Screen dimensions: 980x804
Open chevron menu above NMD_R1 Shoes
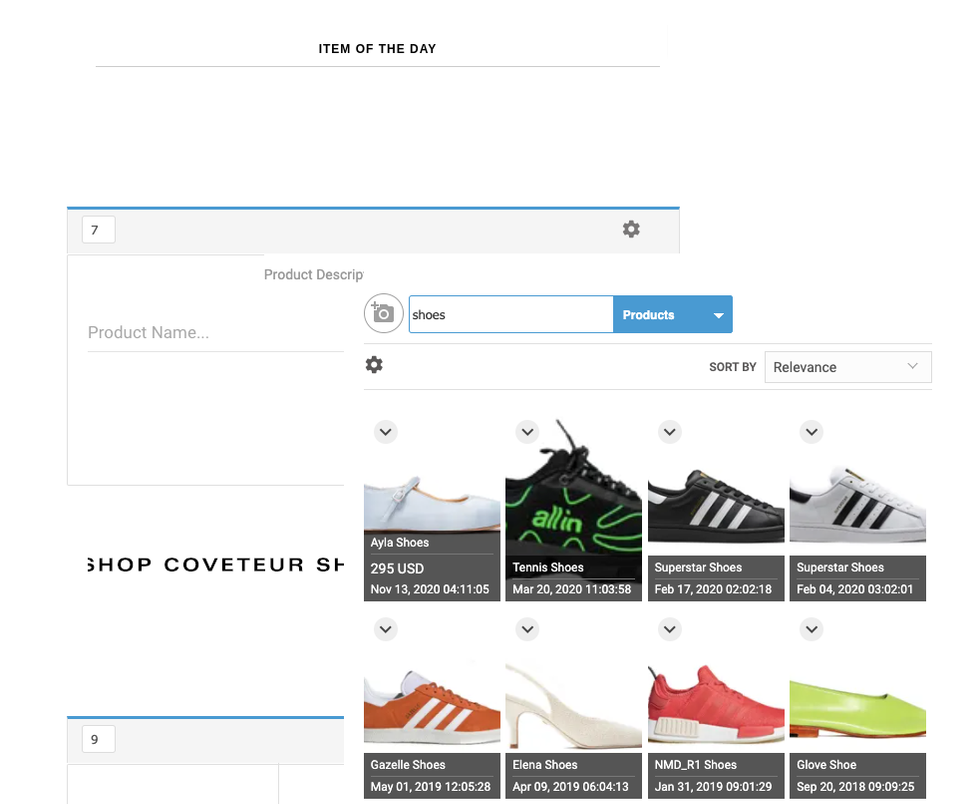[670, 630]
